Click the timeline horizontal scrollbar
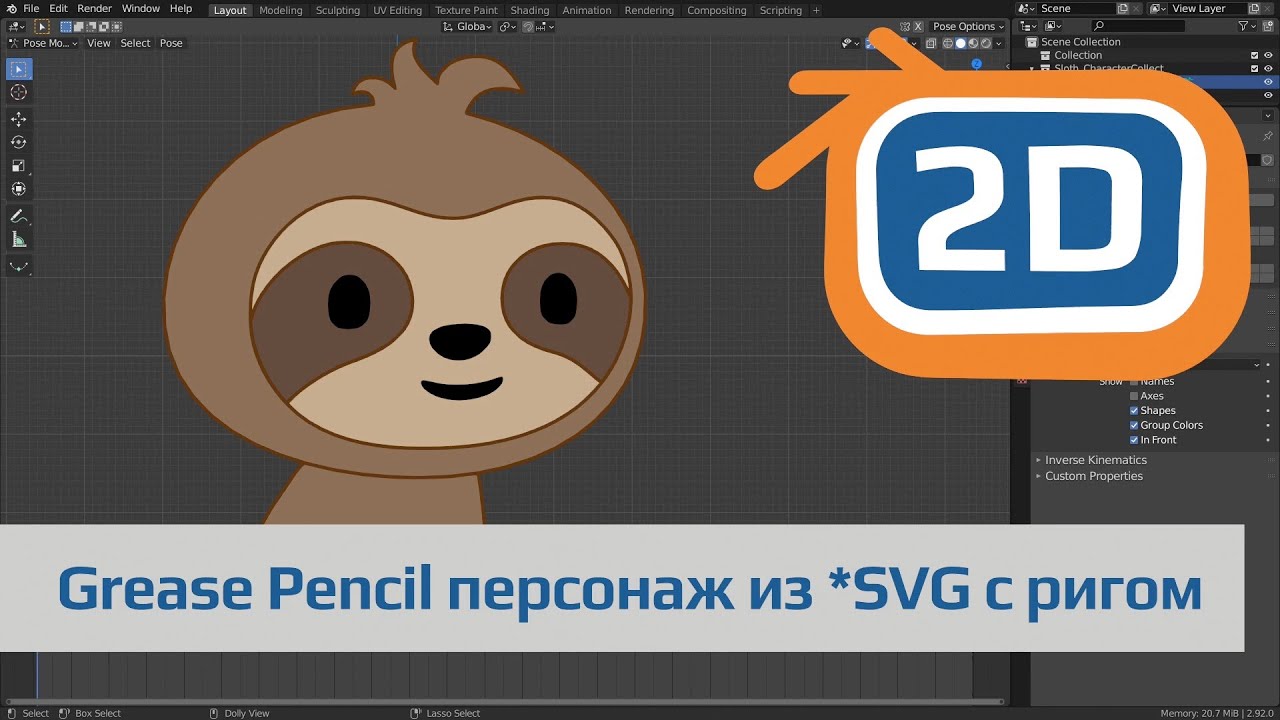Viewport: 1280px width, 720px height. pyautogui.click(x=505, y=702)
